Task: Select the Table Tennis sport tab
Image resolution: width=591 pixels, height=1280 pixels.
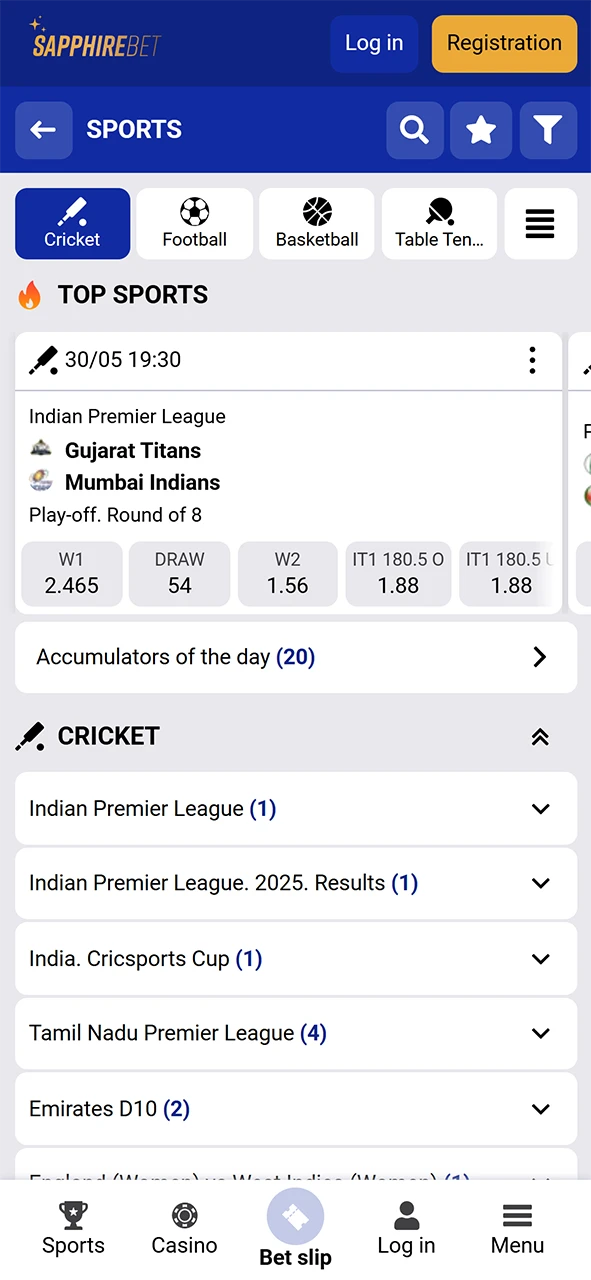Action: [439, 223]
